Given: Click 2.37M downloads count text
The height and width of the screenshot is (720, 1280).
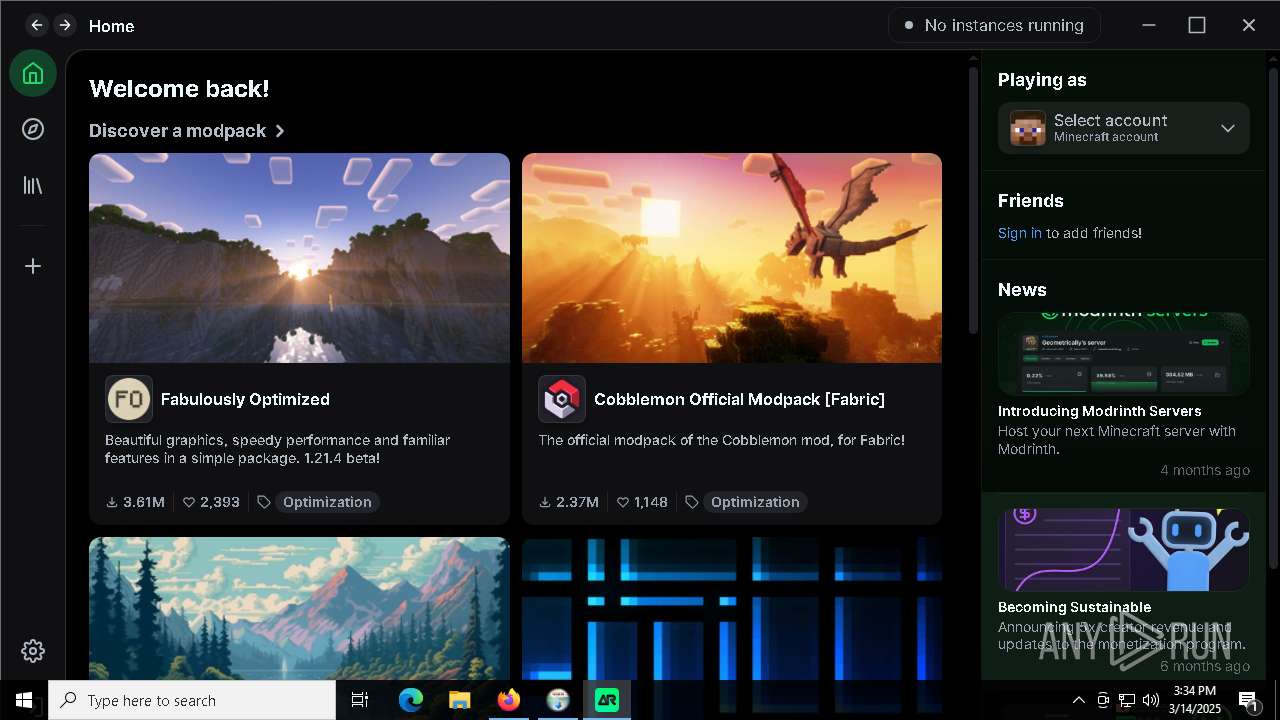Looking at the screenshot, I should point(577,502).
